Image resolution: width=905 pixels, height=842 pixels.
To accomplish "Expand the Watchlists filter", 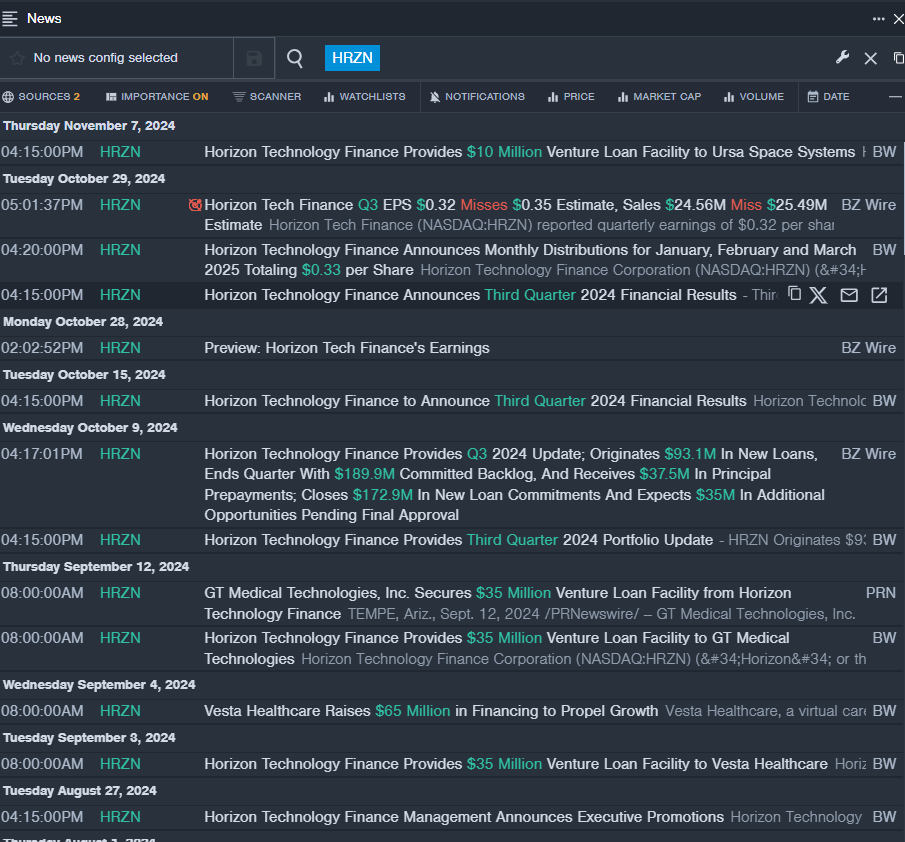I will click(x=364, y=97).
